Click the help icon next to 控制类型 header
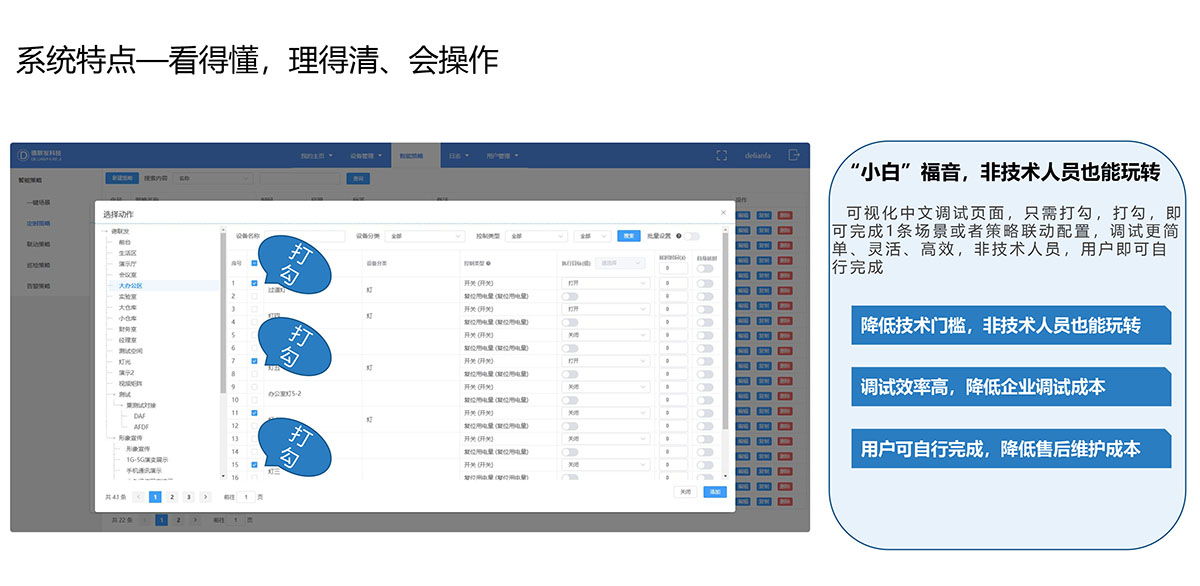Image resolution: width=1200 pixels, height=586 pixels. point(488,263)
